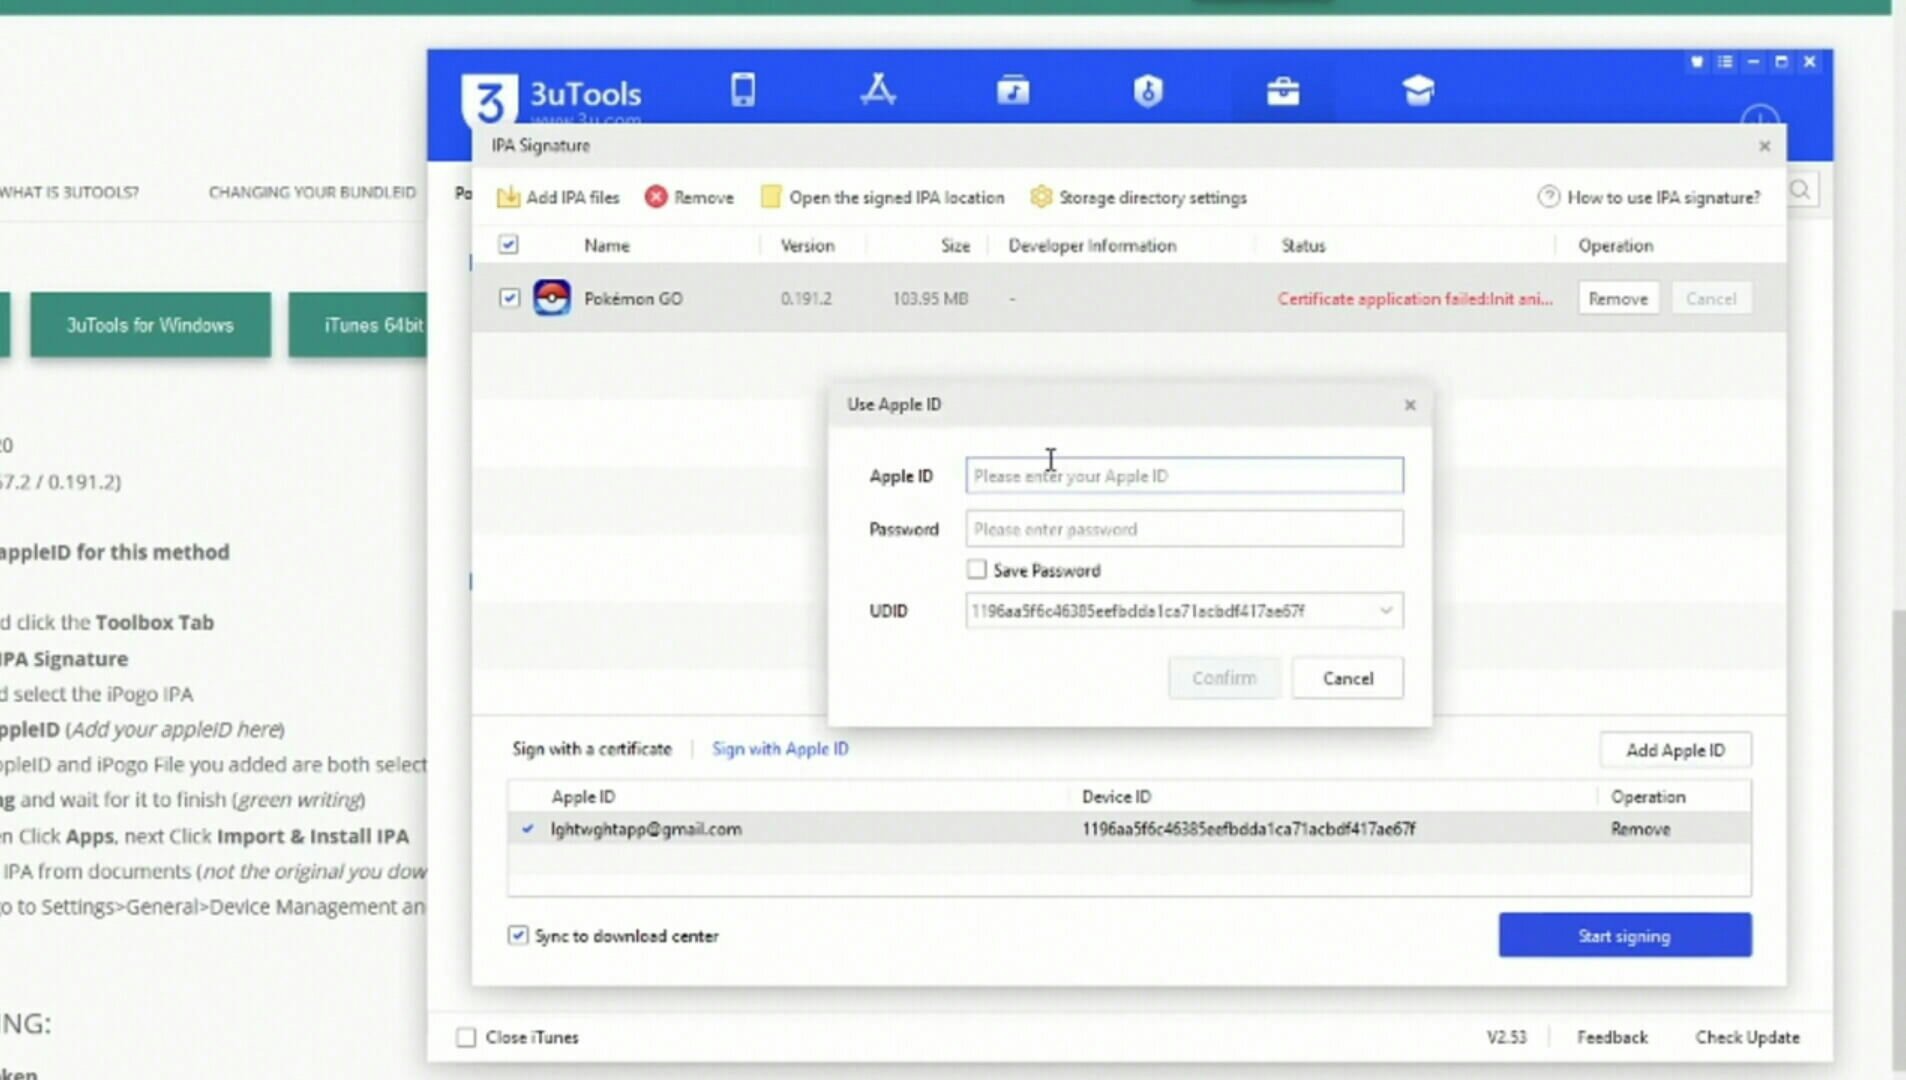The image size is (1906, 1080).
Task: Toggle the select-all header checkbox
Action: coord(509,245)
